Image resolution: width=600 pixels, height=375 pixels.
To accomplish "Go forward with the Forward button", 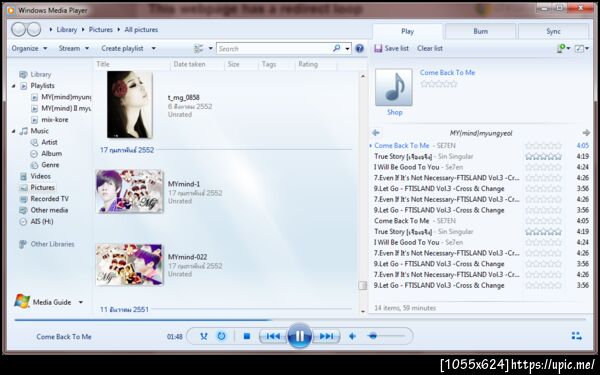I will tap(34, 29).
